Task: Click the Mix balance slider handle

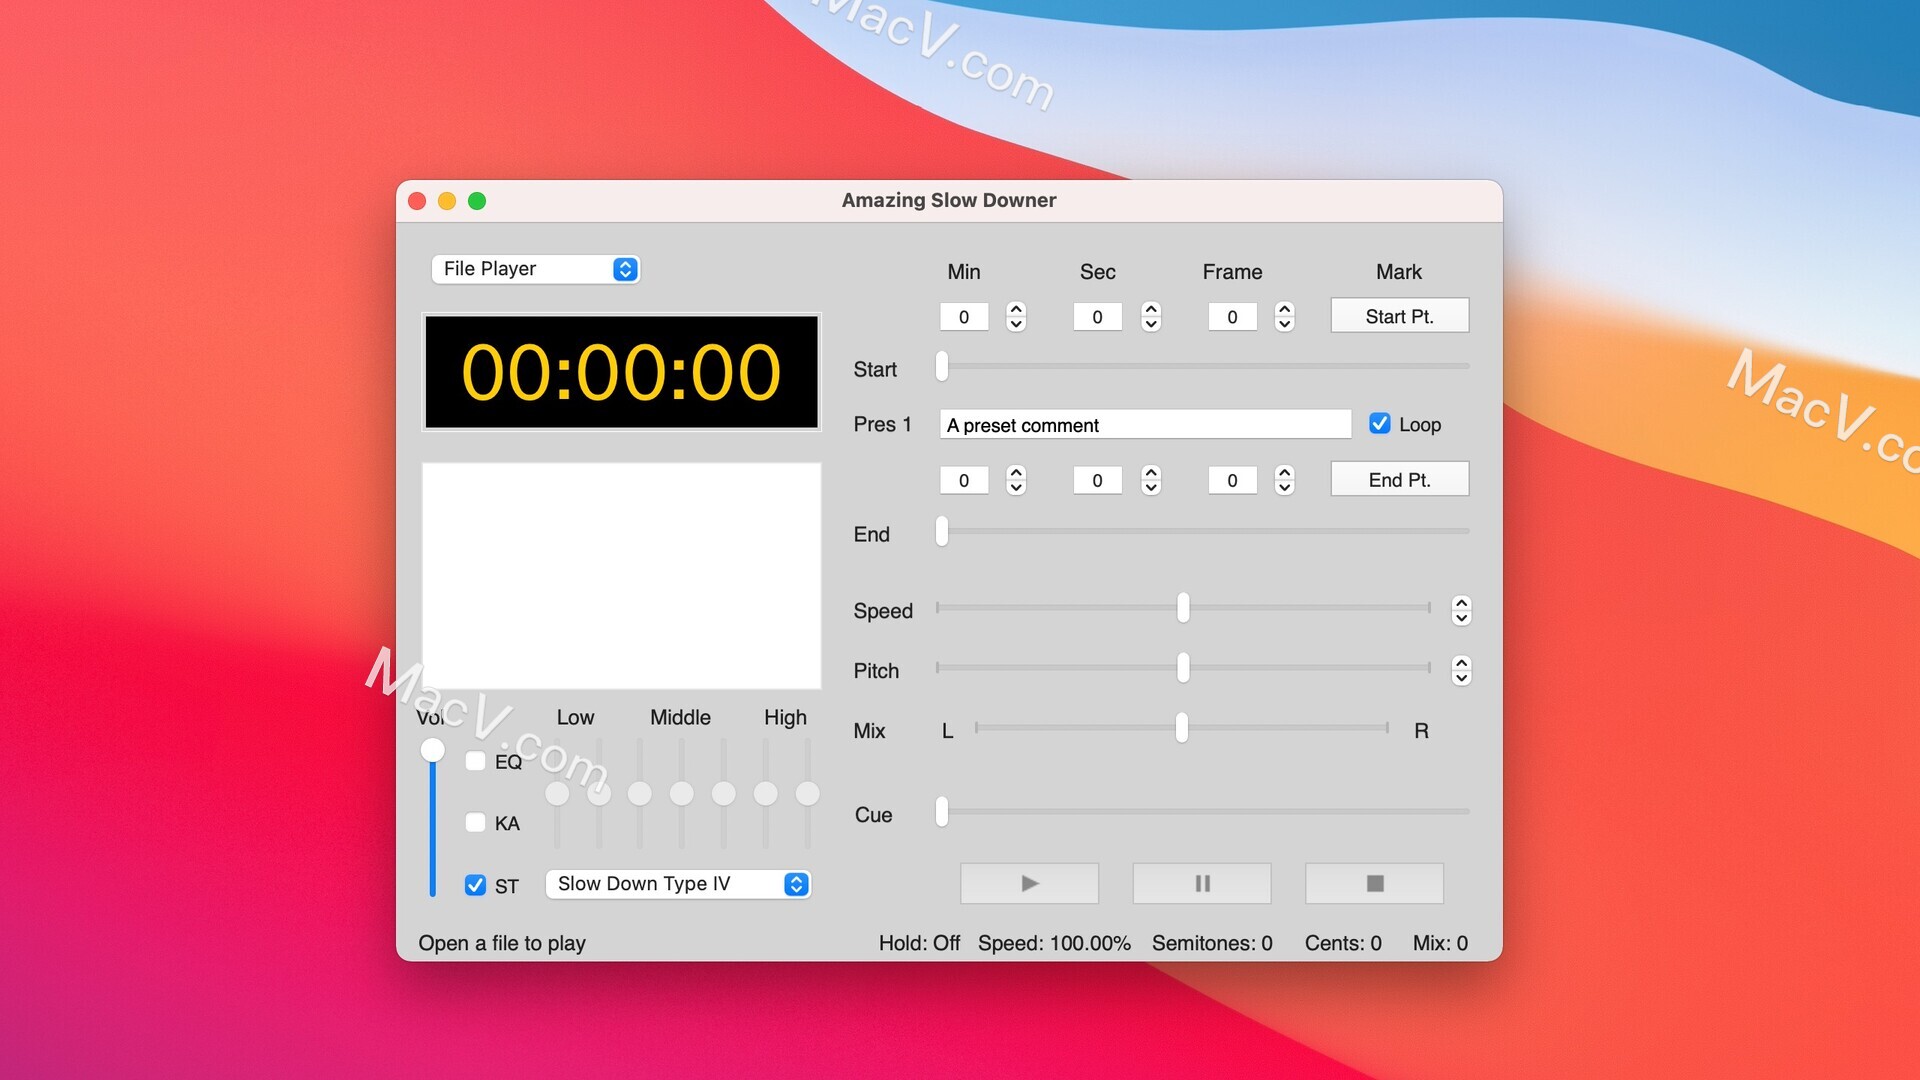Action: 1182,727
